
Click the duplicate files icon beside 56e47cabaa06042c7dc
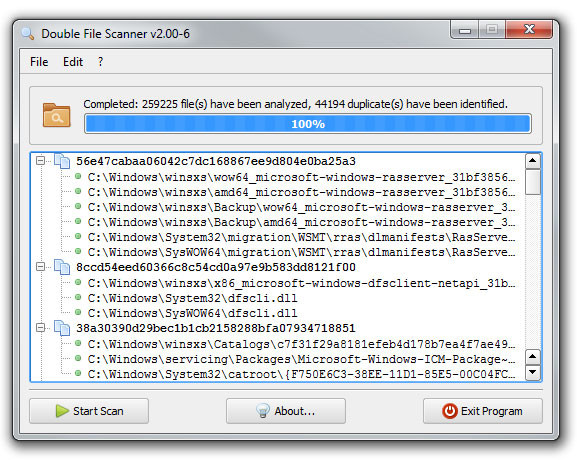click(62, 161)
